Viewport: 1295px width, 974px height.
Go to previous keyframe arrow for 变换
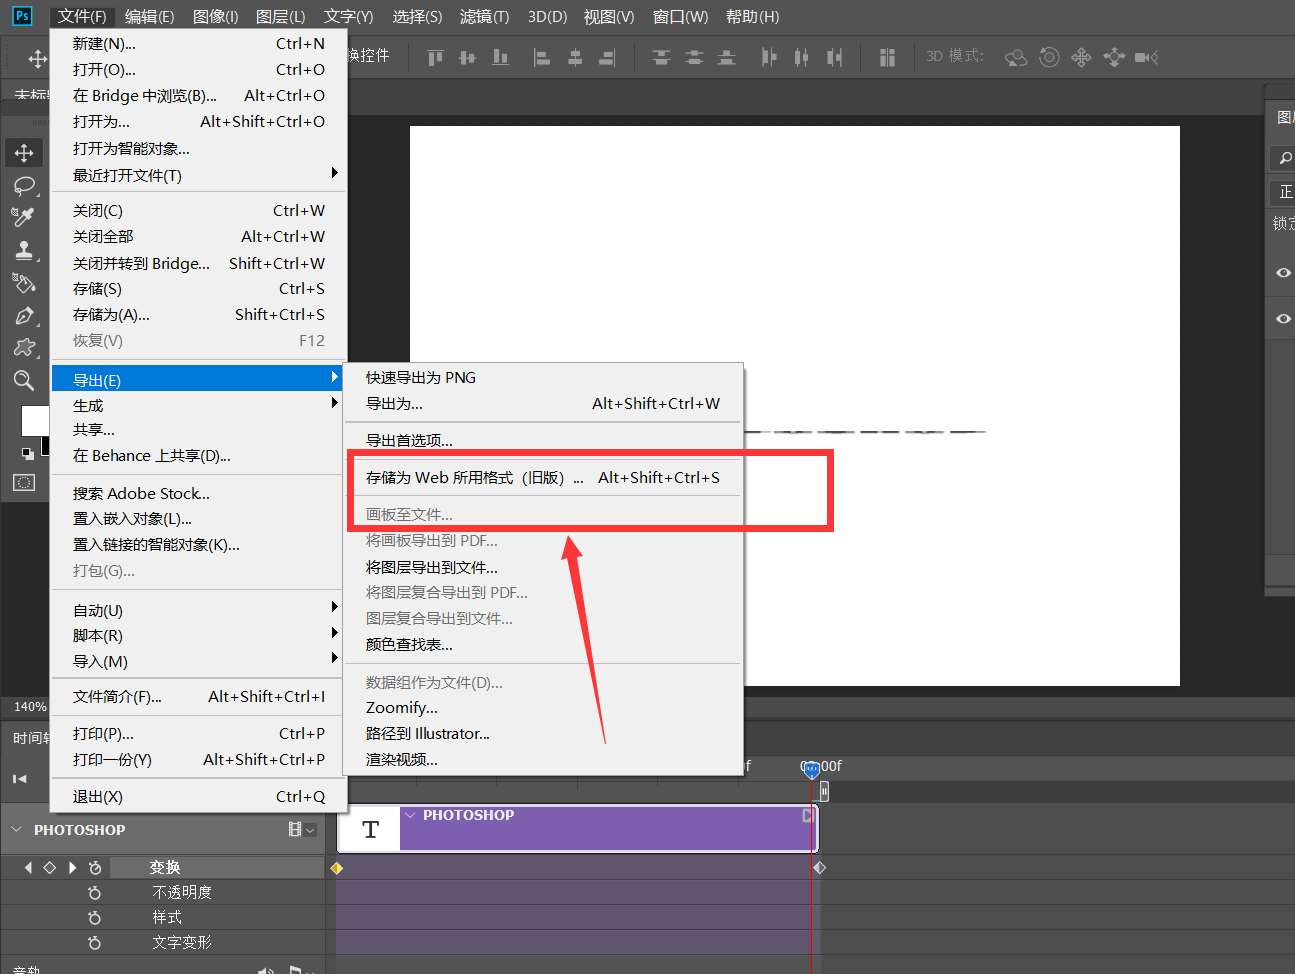click(x=28, y=867)
